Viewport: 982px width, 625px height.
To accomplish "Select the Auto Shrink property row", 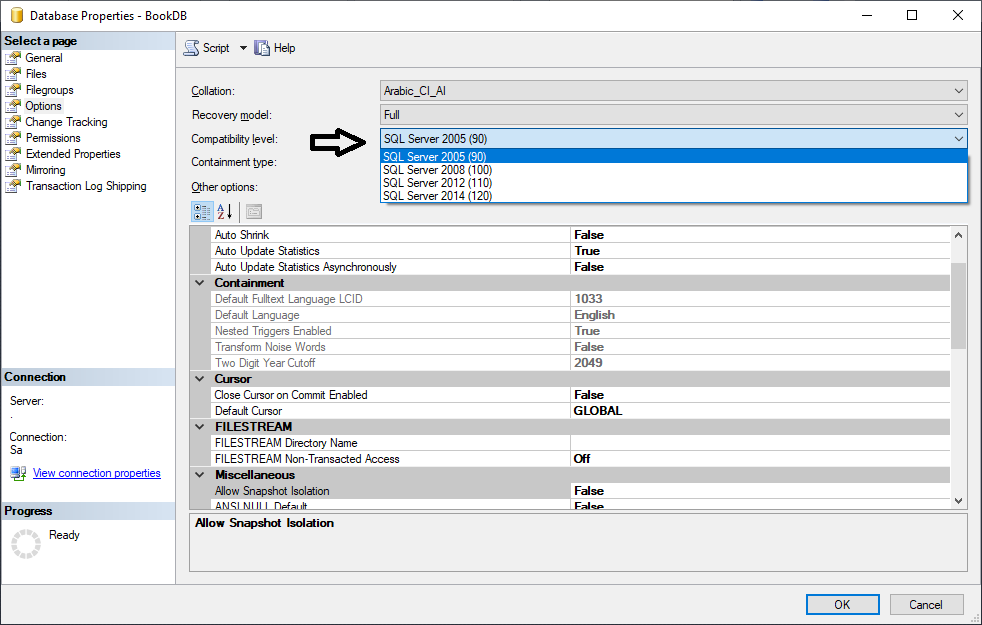I will click(x=581, y=235).
